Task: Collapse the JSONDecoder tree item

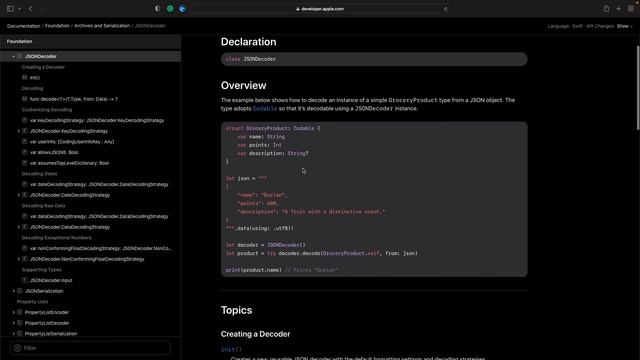Action: pyautogui.click(x=13, y=56)
